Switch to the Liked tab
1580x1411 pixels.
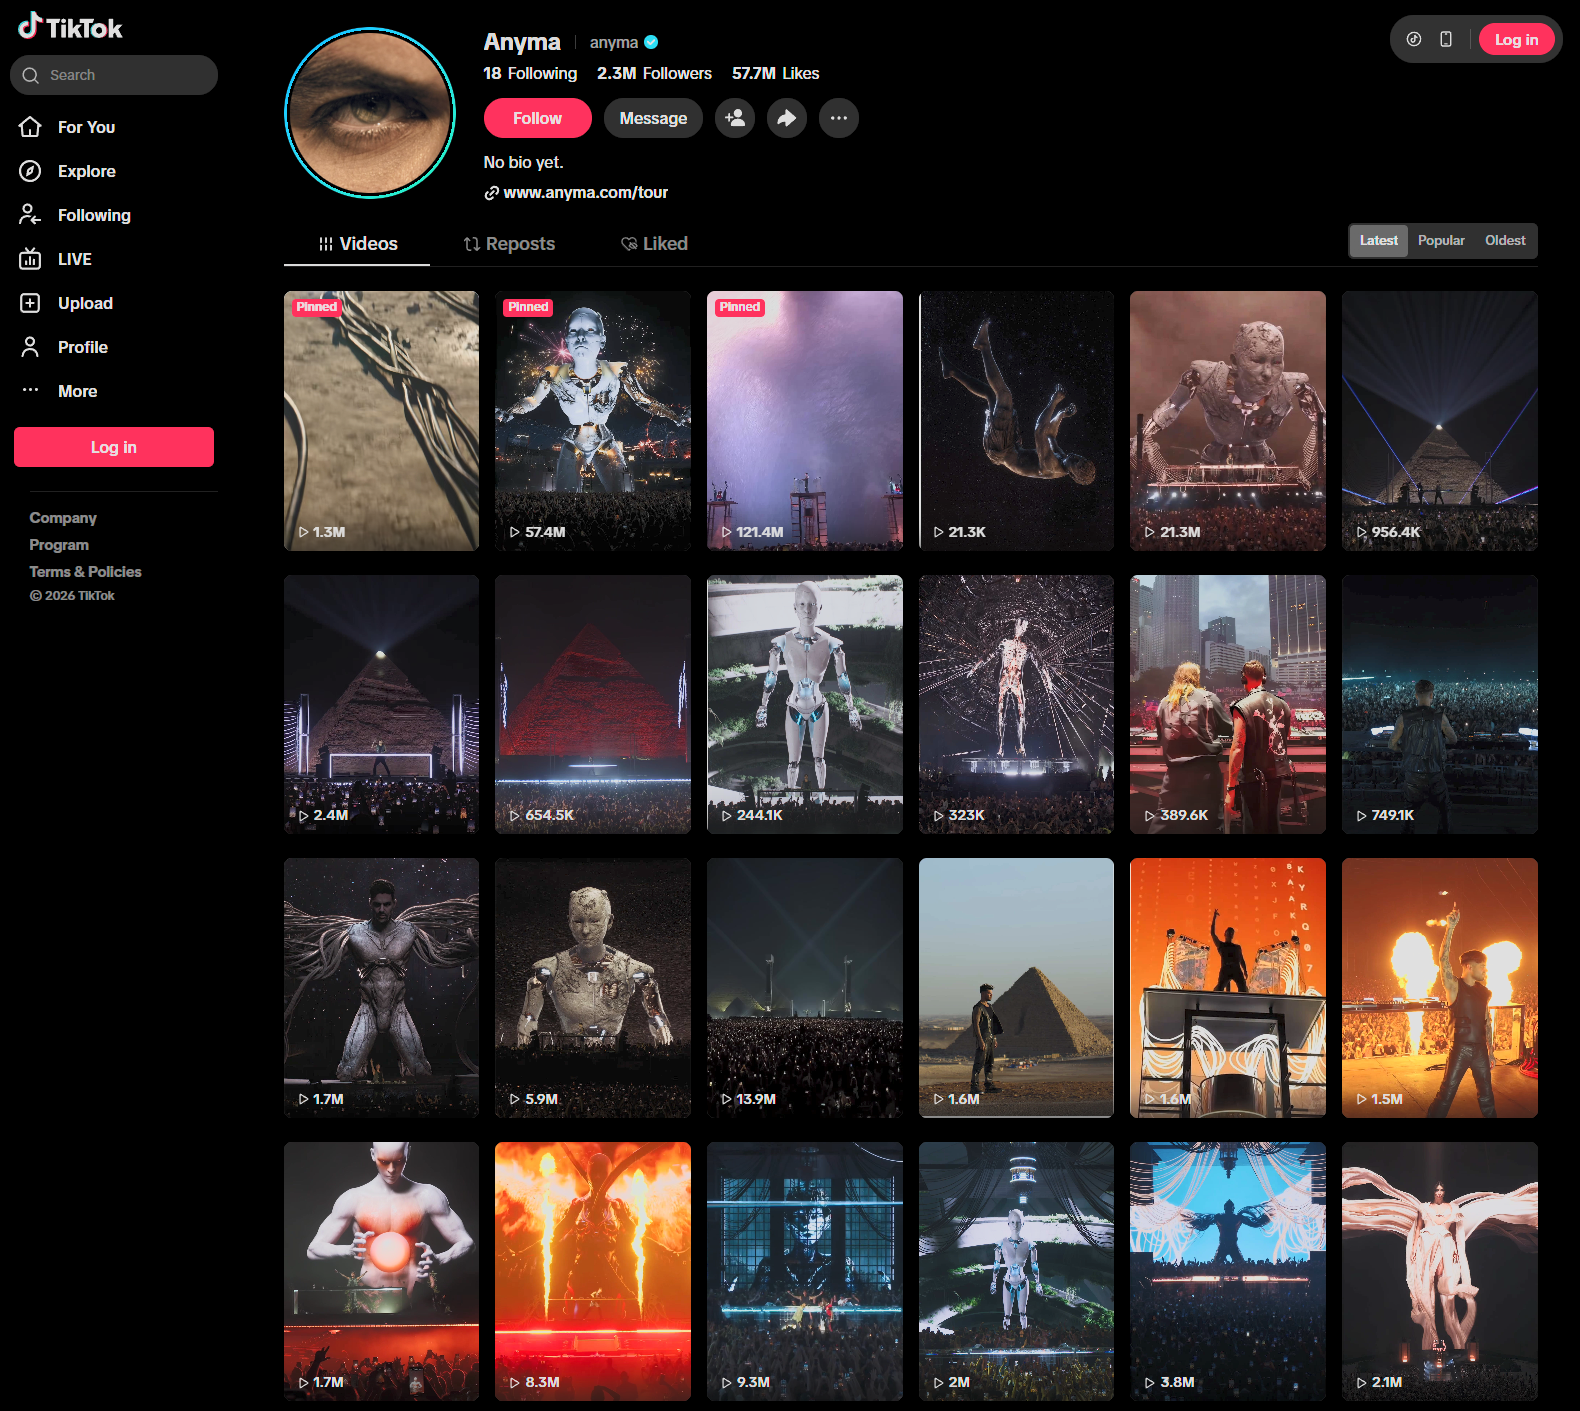pos(654,244)
